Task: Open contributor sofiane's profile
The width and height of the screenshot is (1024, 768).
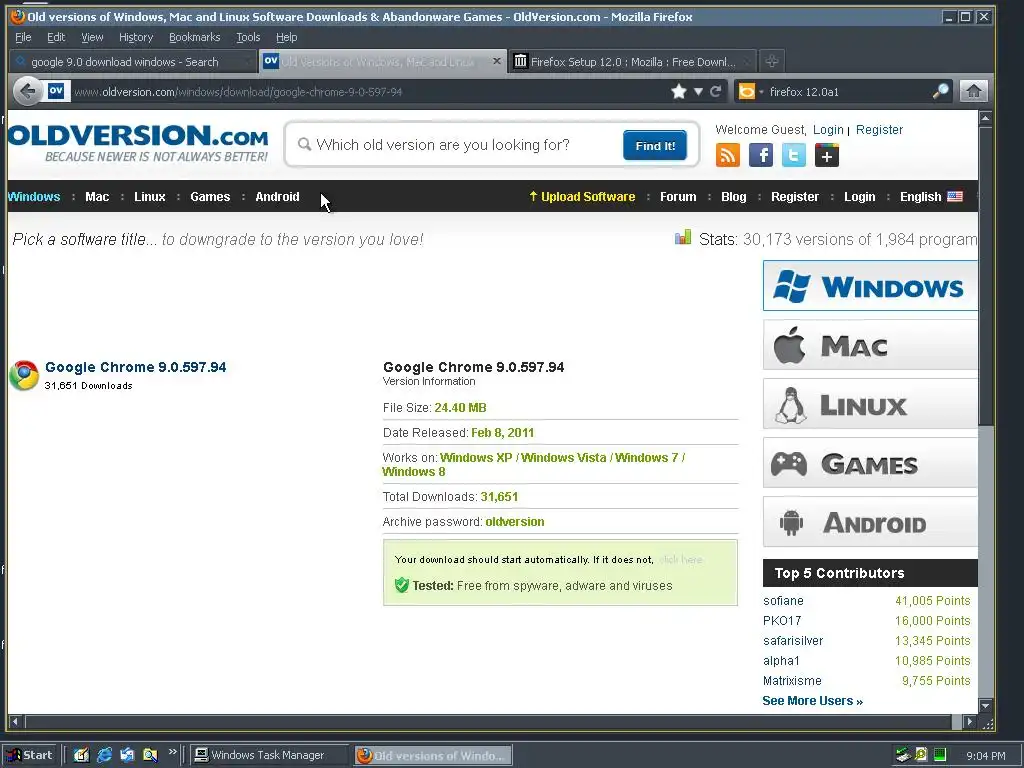Action: [783, 601]
